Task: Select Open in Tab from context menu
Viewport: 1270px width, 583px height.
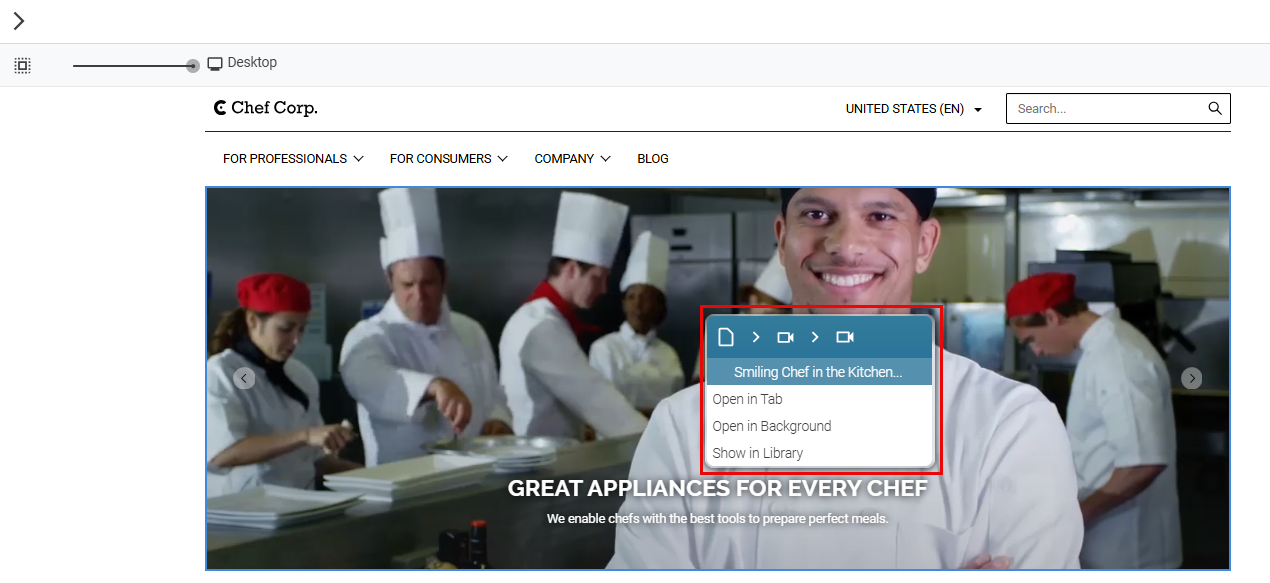Action: click(747, 399)
